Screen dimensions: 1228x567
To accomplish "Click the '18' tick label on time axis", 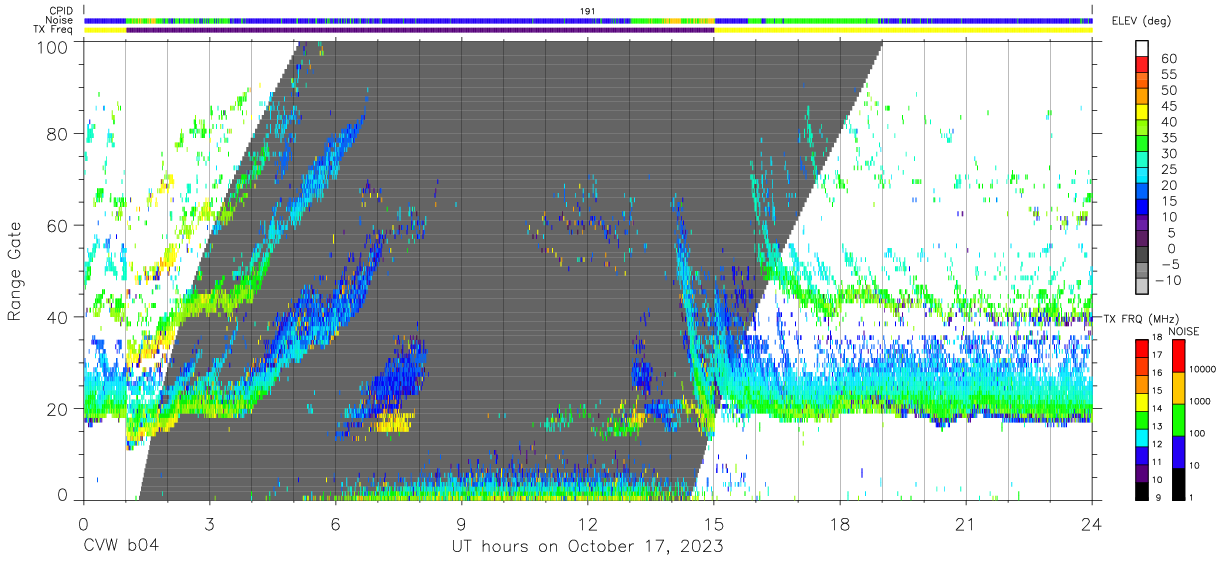I will (840, 524).
